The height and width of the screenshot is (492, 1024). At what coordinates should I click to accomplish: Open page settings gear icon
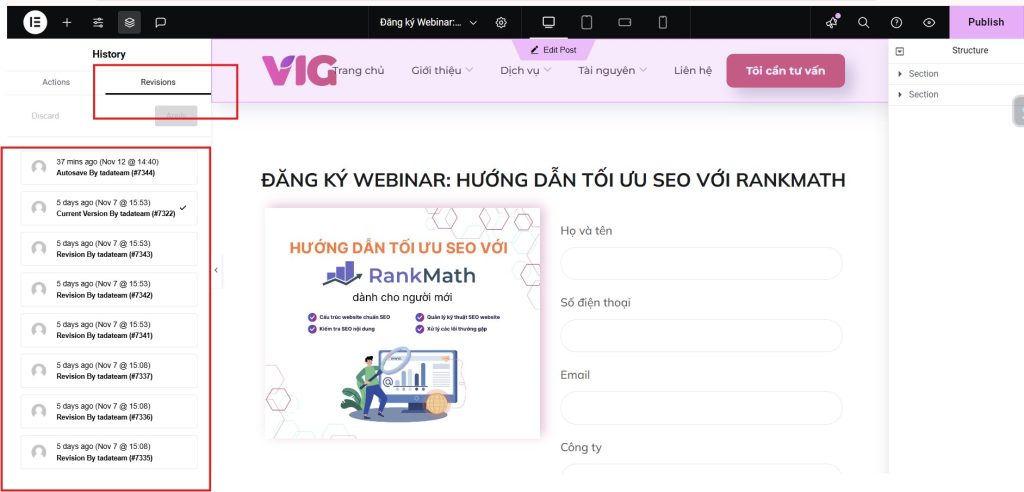pyautogui.click(x=501, y=22)
